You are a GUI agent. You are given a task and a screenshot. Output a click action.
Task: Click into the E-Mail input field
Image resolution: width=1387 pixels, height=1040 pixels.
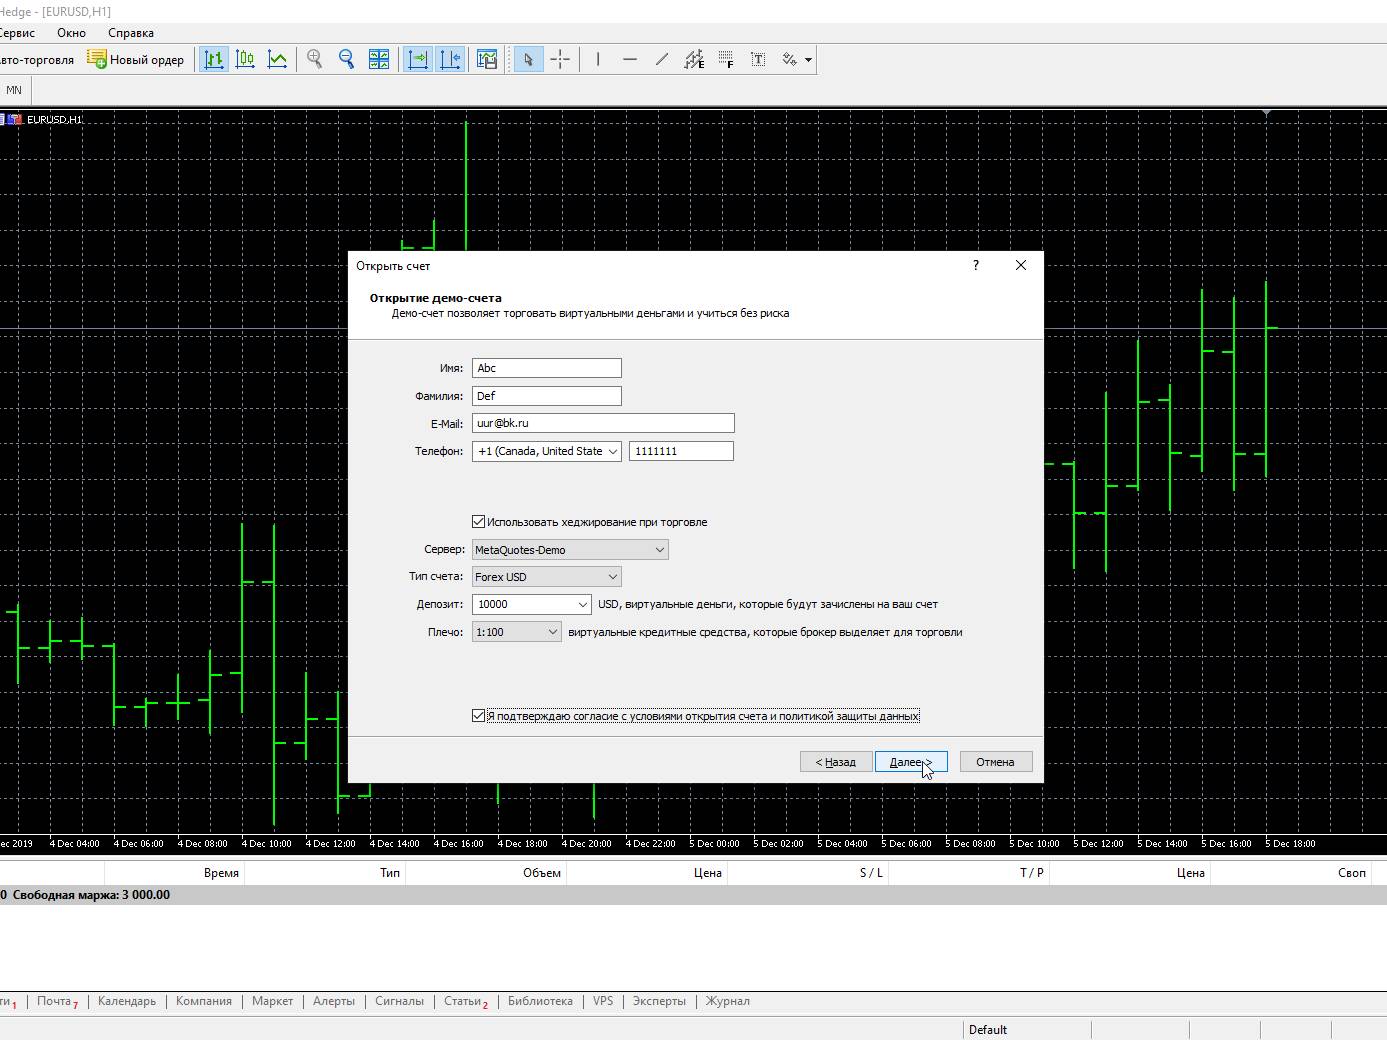603,424
